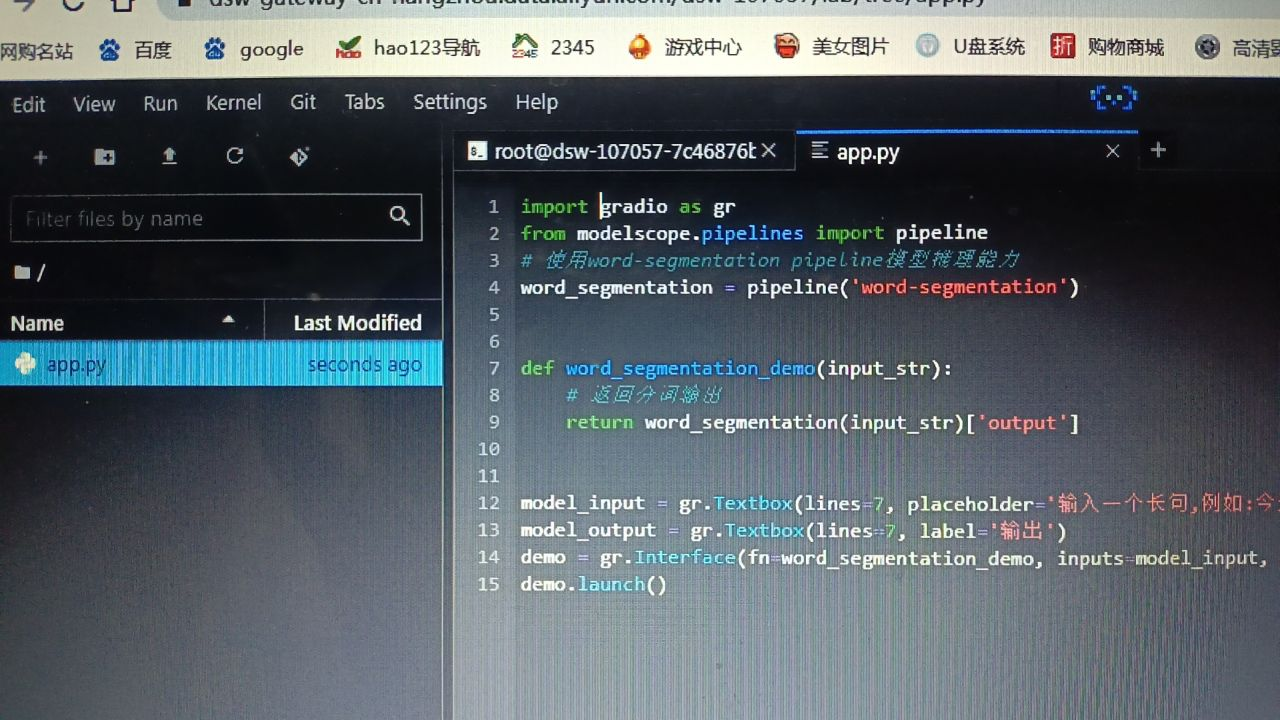Sort files by the Last Modified column

(353, 322)
